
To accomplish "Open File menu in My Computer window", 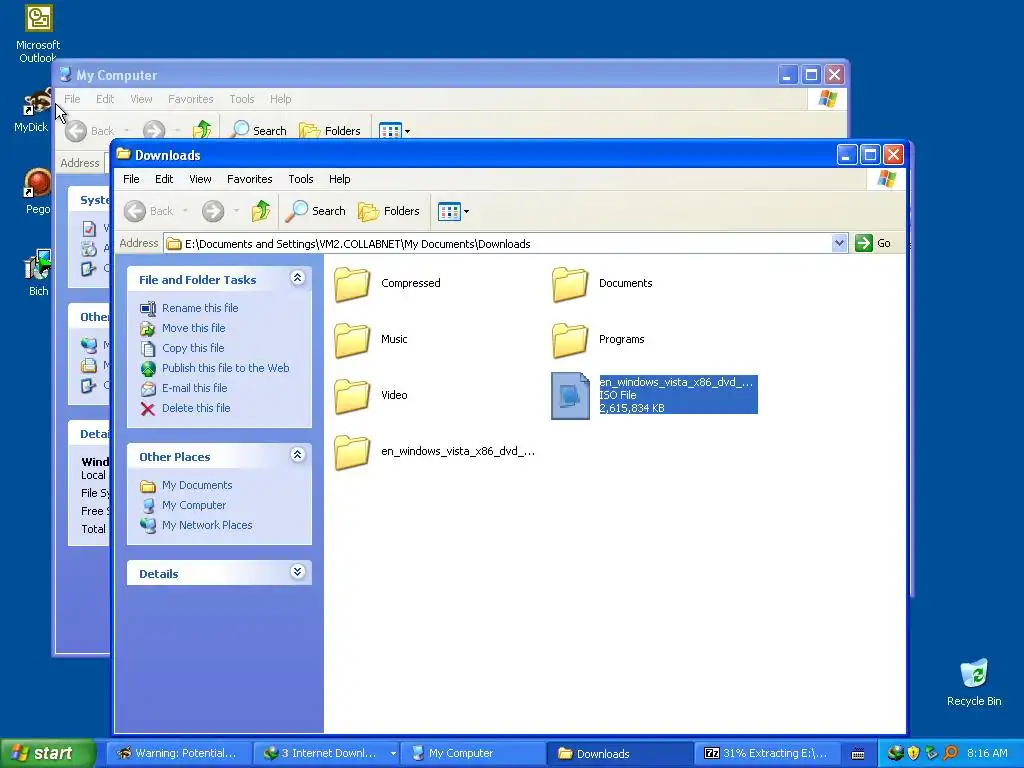I will point(72,99).
